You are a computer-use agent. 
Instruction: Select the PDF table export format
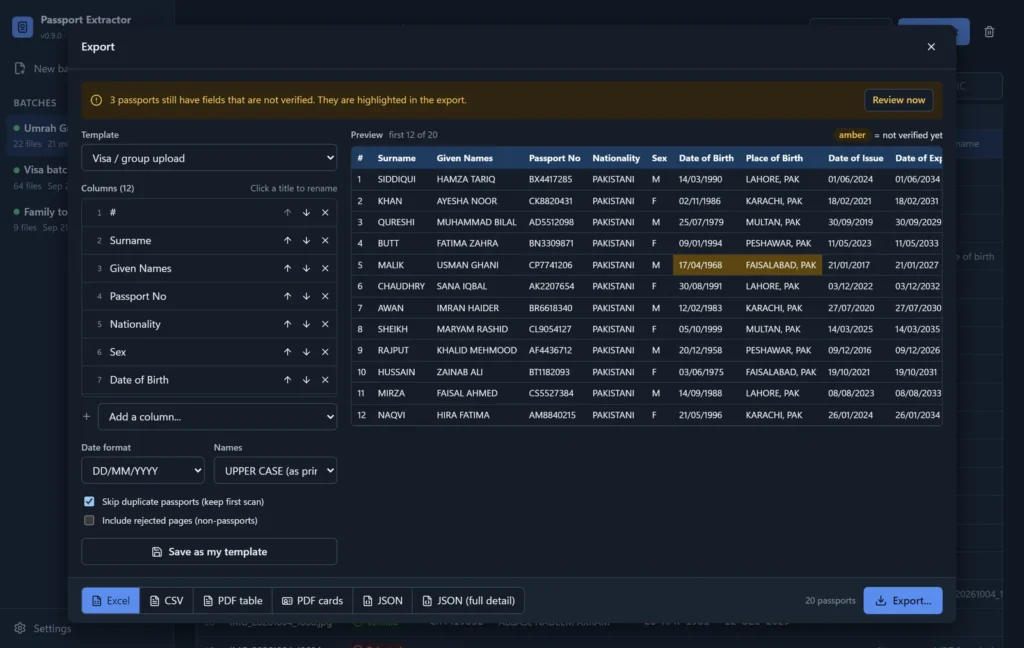pos(232,600)
